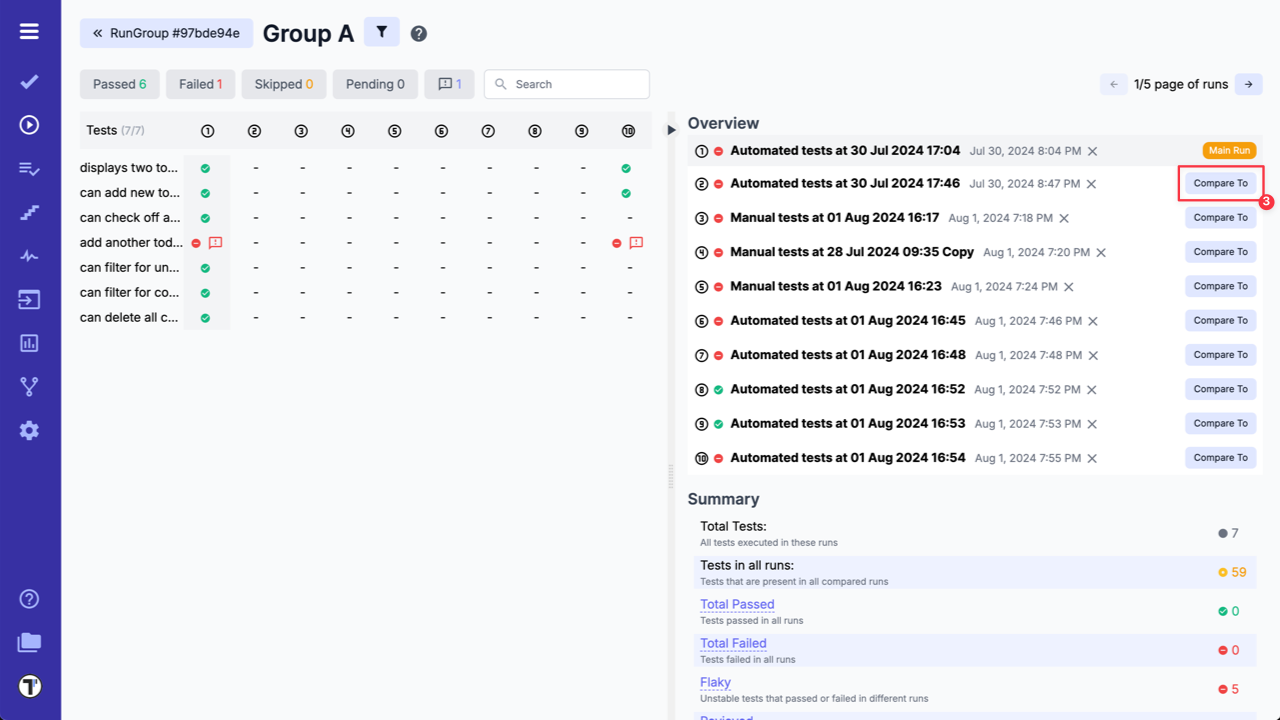Image resolution: width=1280 pixels, height=720 pixels.
Task: Click the comment badge showing 1
Action: click(x=449, y=84)
